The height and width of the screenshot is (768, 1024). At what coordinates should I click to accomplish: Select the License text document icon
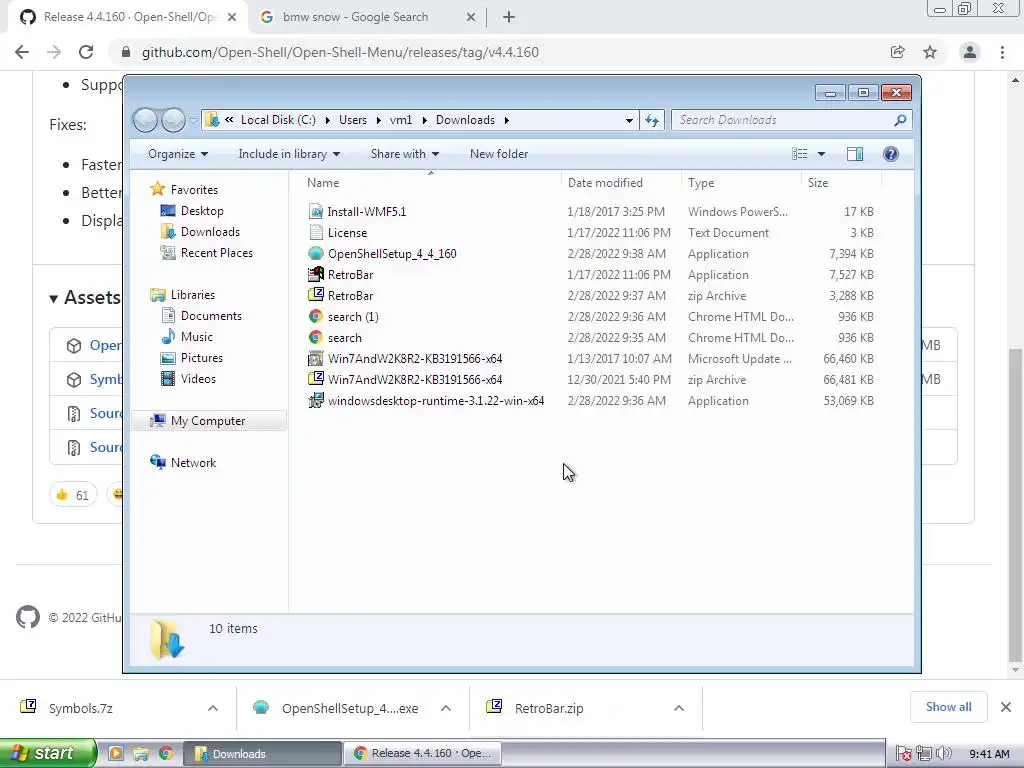point(316,232)
